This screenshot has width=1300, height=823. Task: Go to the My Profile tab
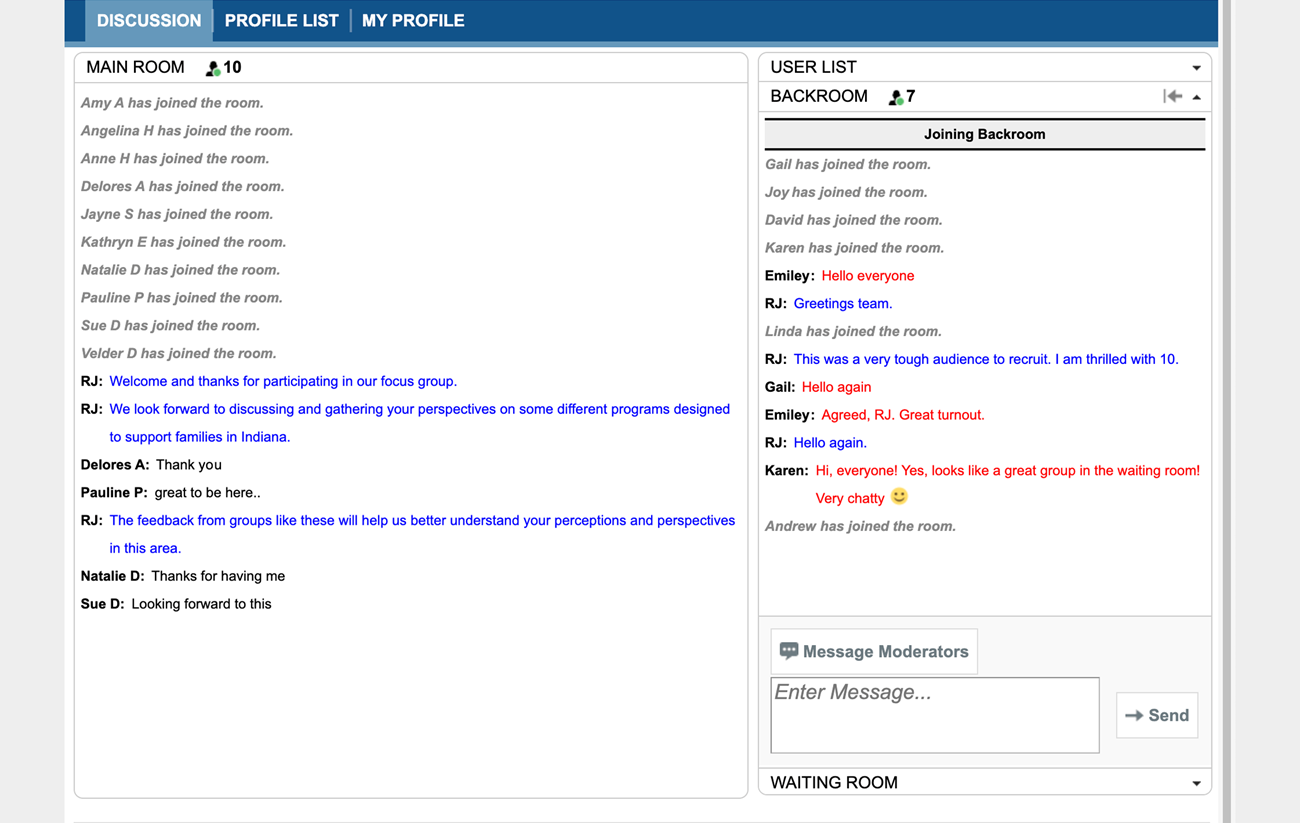(x=413, y=21)
